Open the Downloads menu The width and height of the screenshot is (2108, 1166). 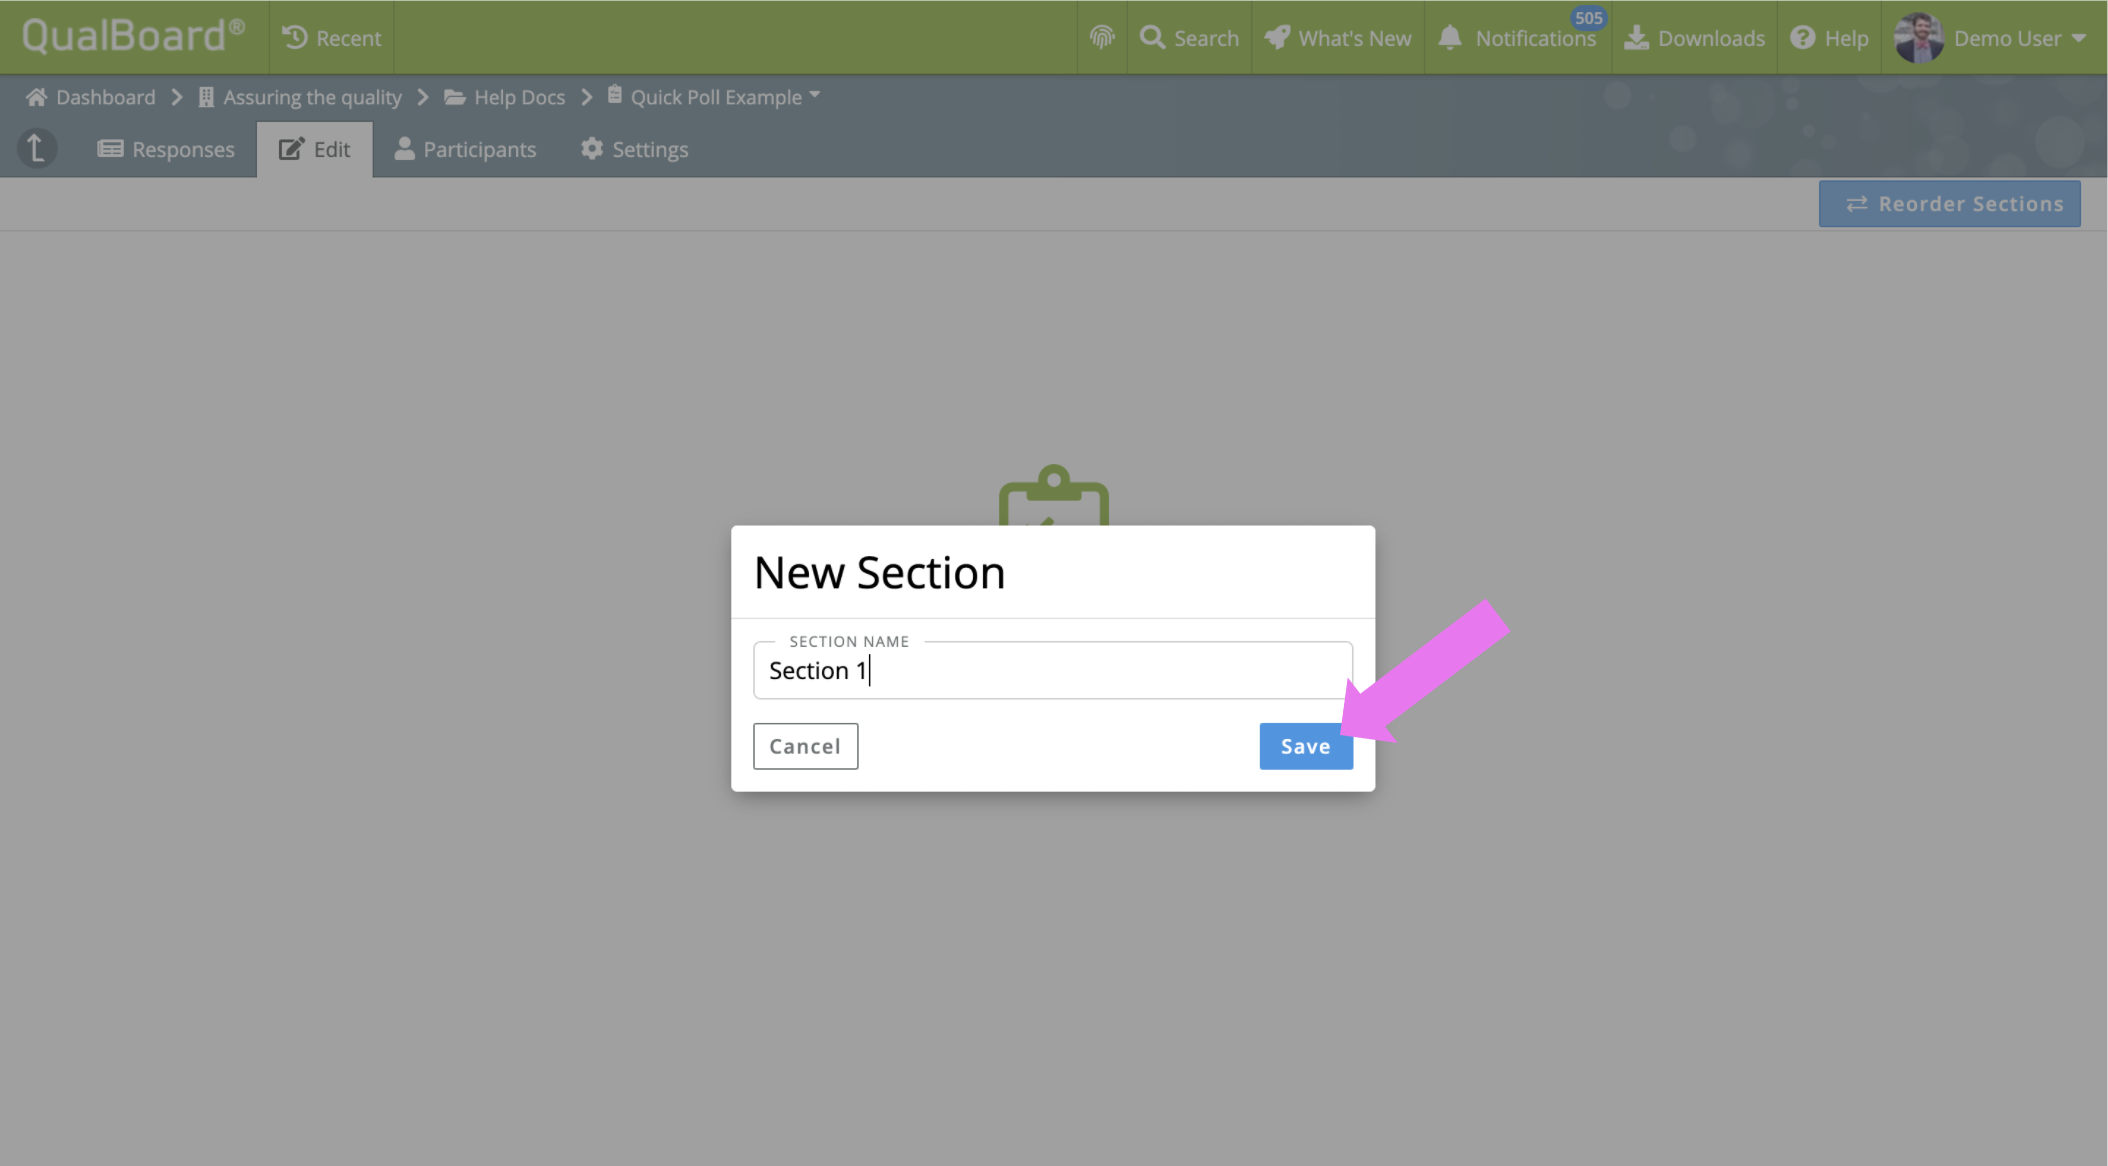click(1694, 38)
